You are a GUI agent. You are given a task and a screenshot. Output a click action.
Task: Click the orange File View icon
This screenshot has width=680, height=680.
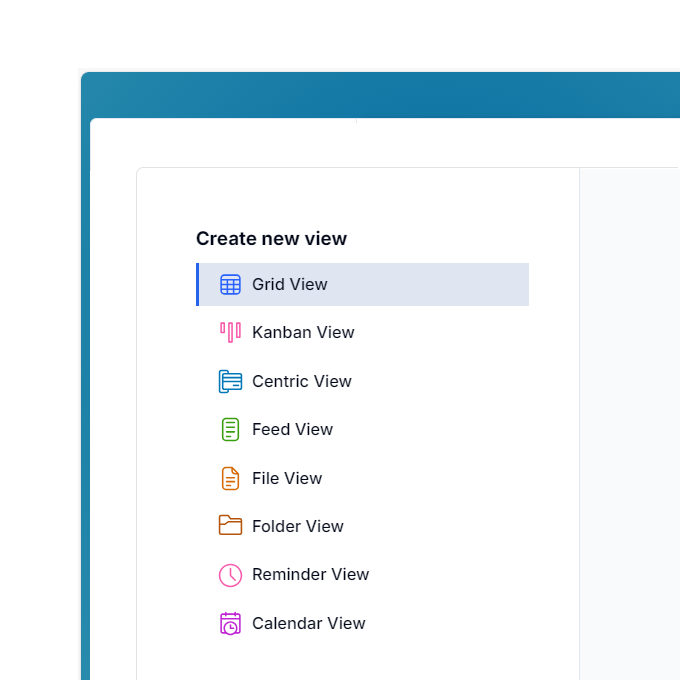coord(230,478)
